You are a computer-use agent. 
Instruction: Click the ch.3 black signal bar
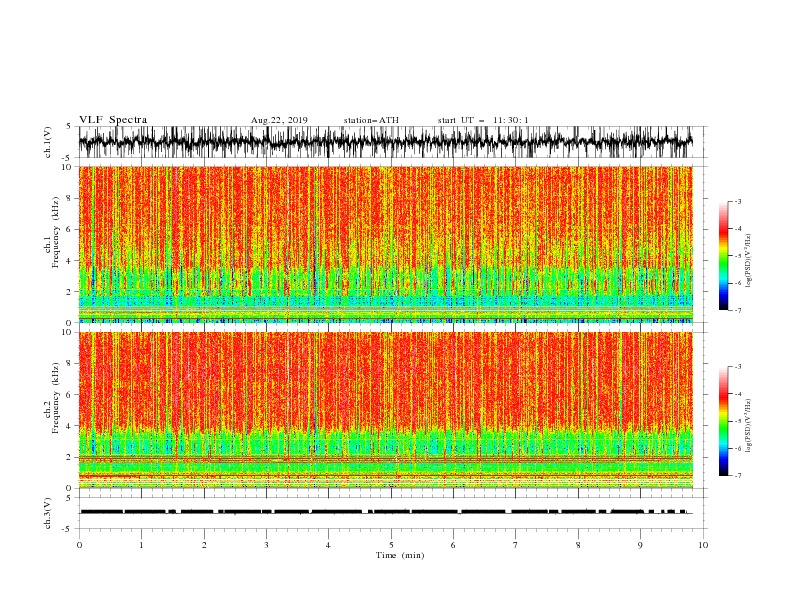pyautogui.click(x=385, y=512)
